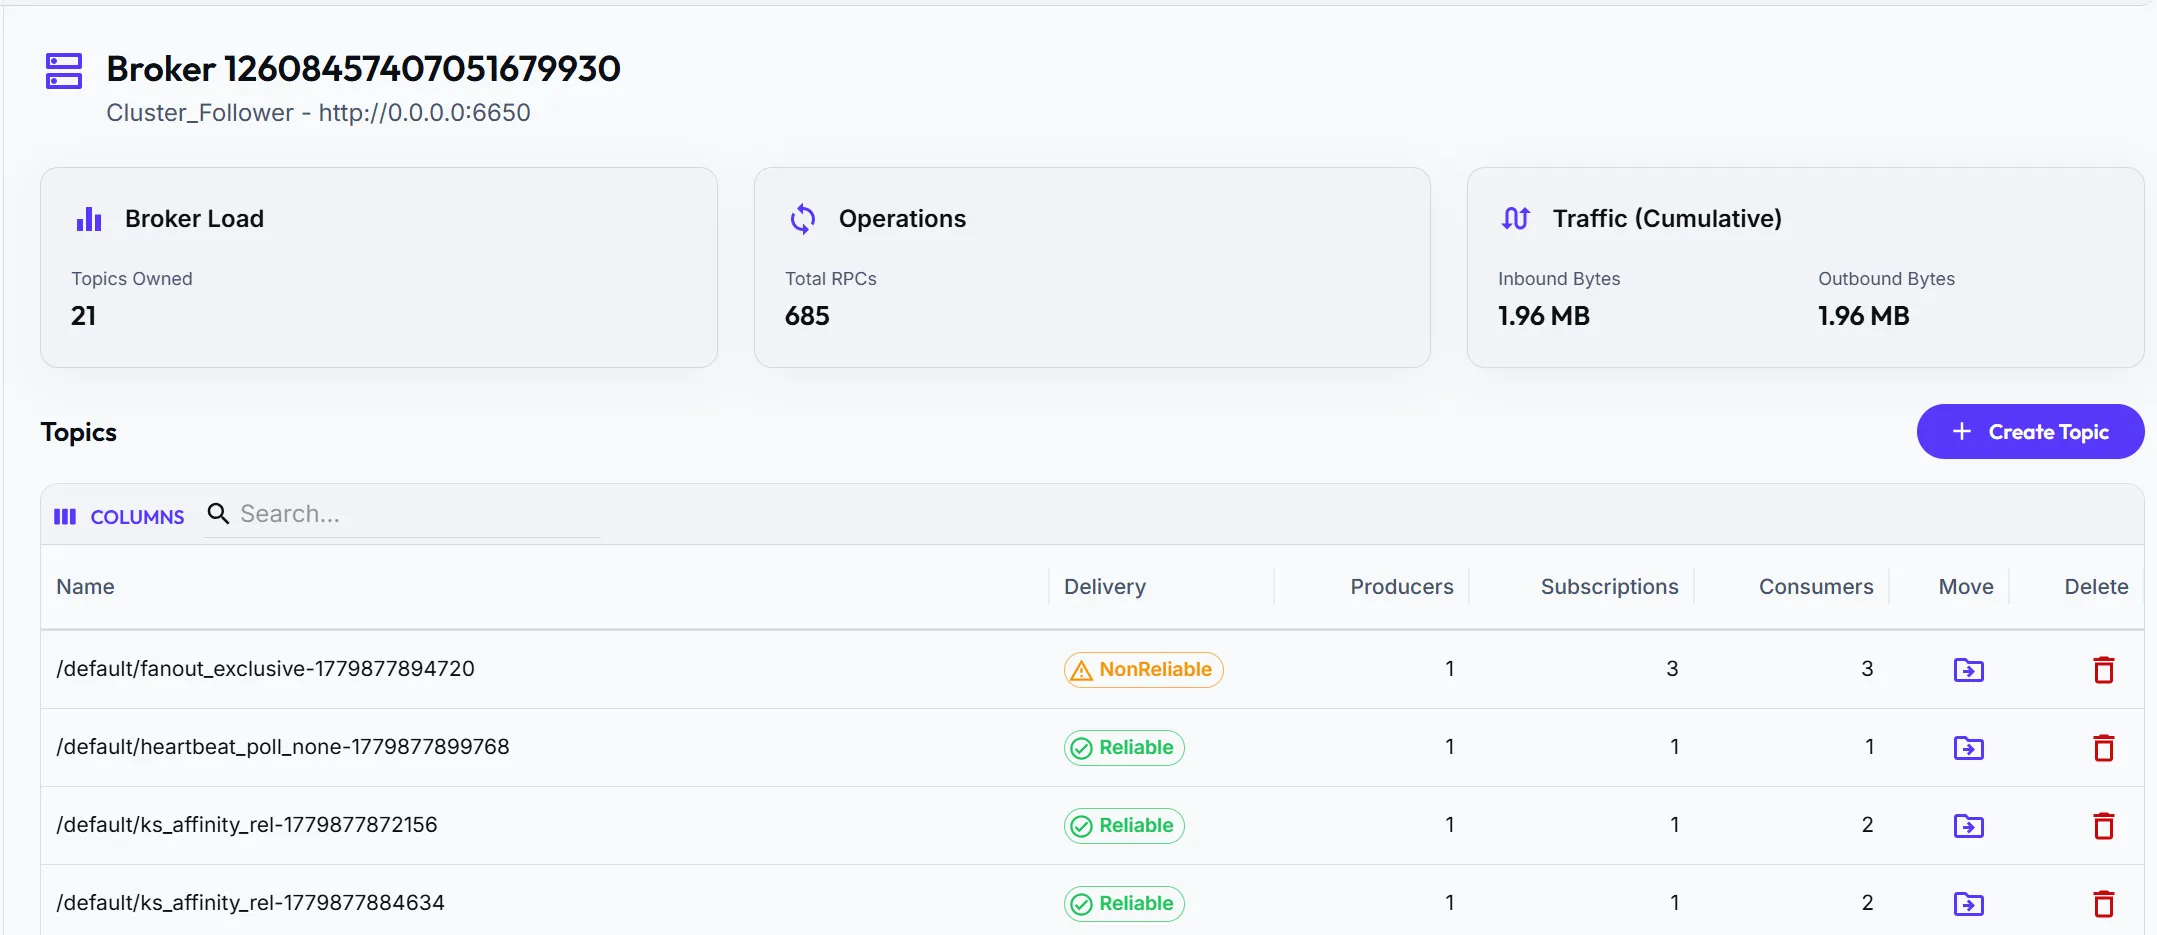Move topic heartbeat_poll_none-1779877899768
This screenshot has width=2157, height=935.
tap(1968, 747)
